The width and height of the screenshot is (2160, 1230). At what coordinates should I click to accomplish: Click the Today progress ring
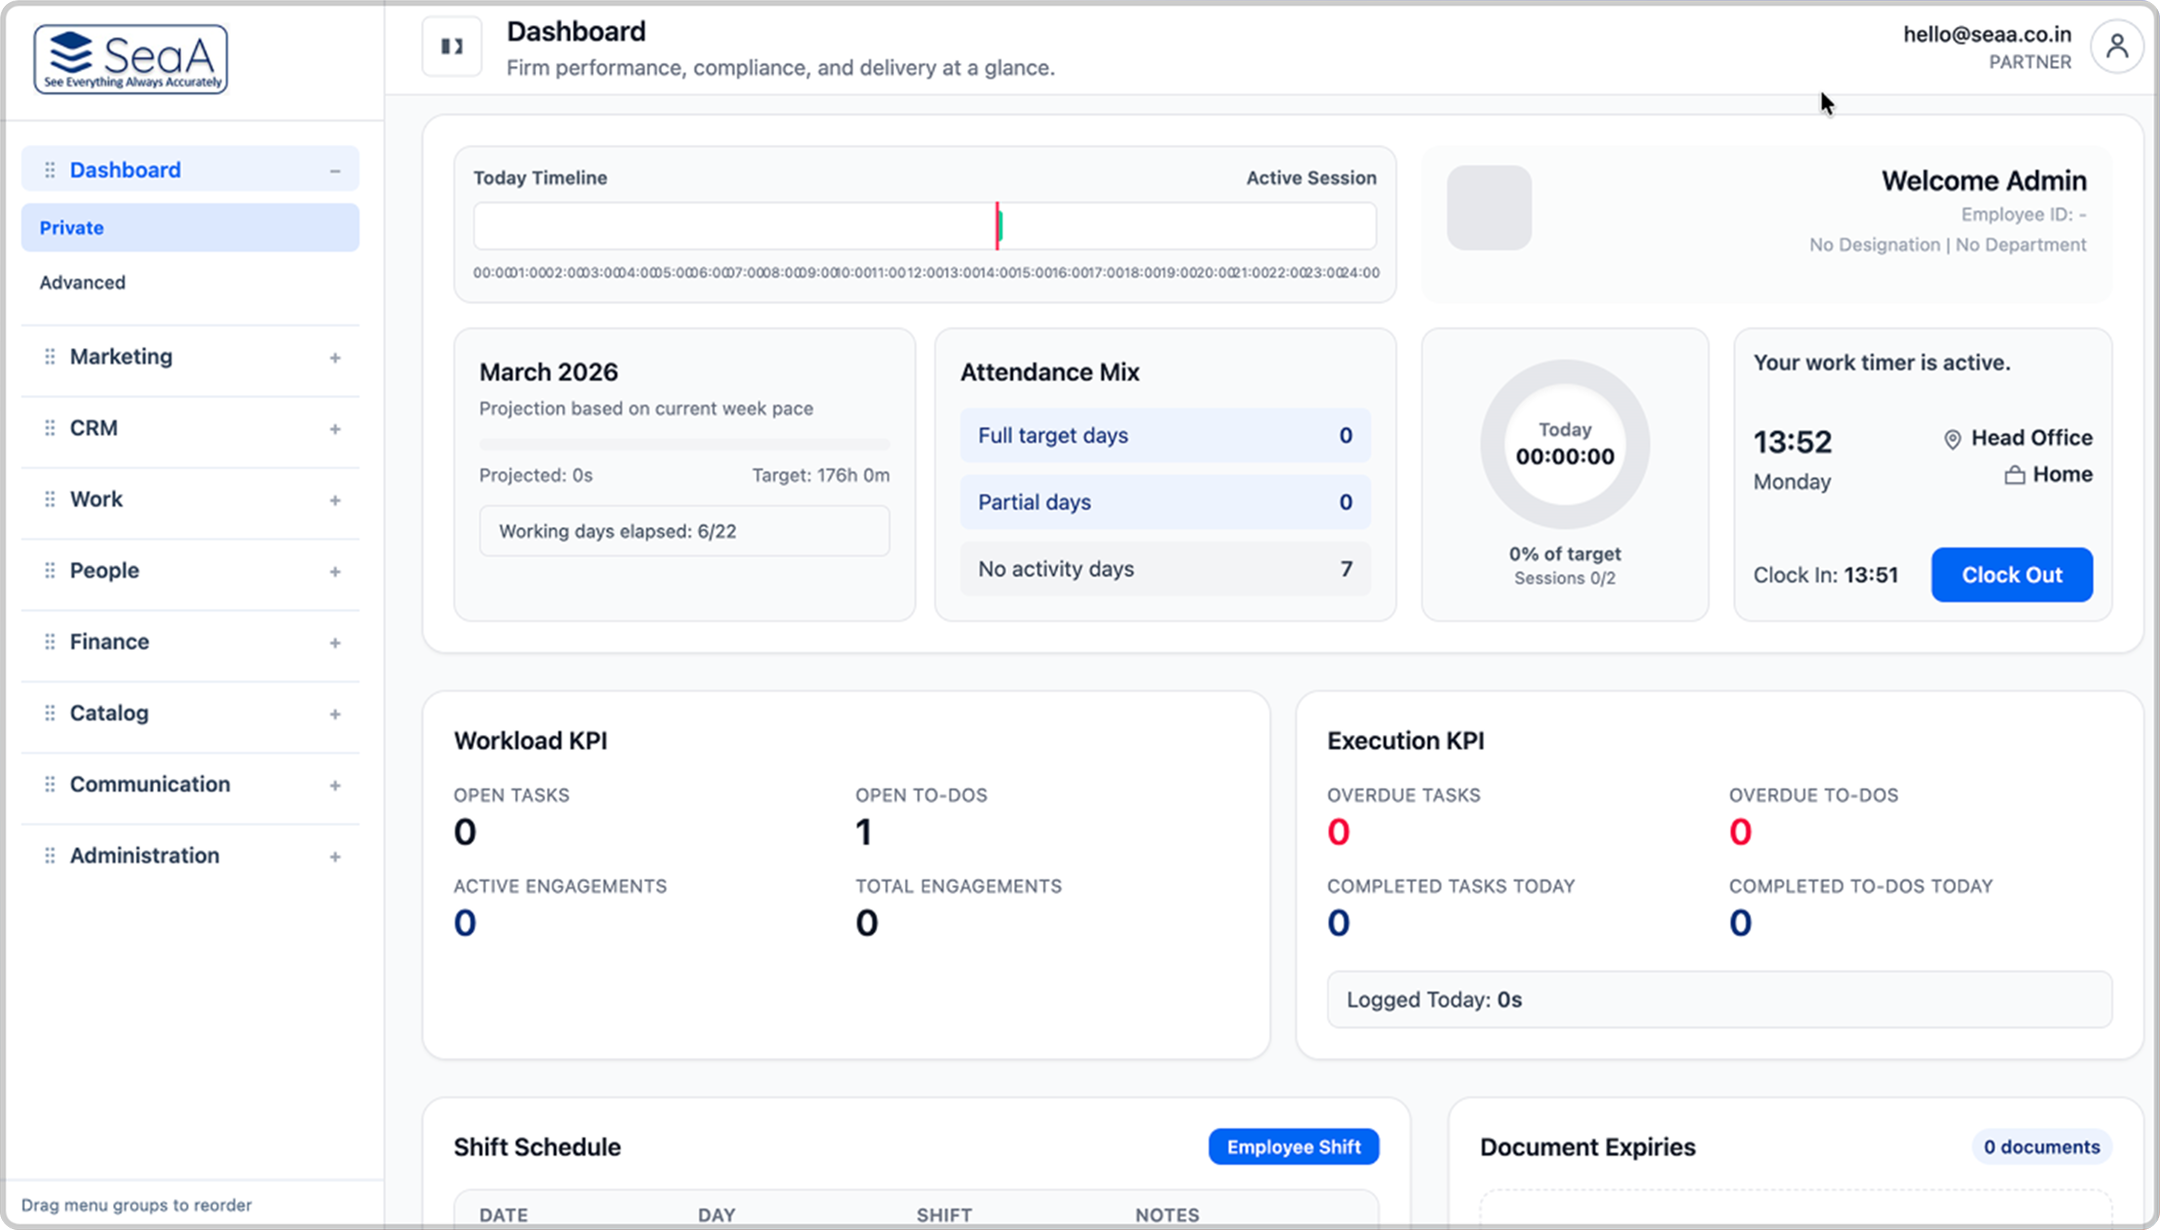(x=1564, y=444)
